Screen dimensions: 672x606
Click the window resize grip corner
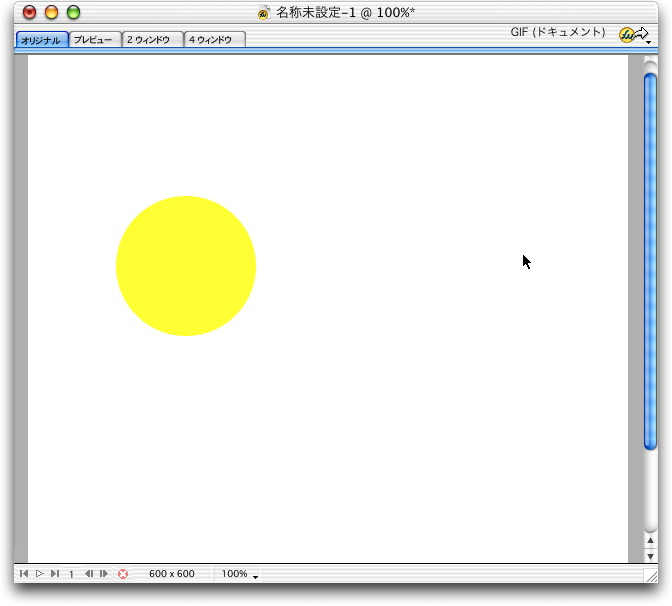[x=651, y=576]
